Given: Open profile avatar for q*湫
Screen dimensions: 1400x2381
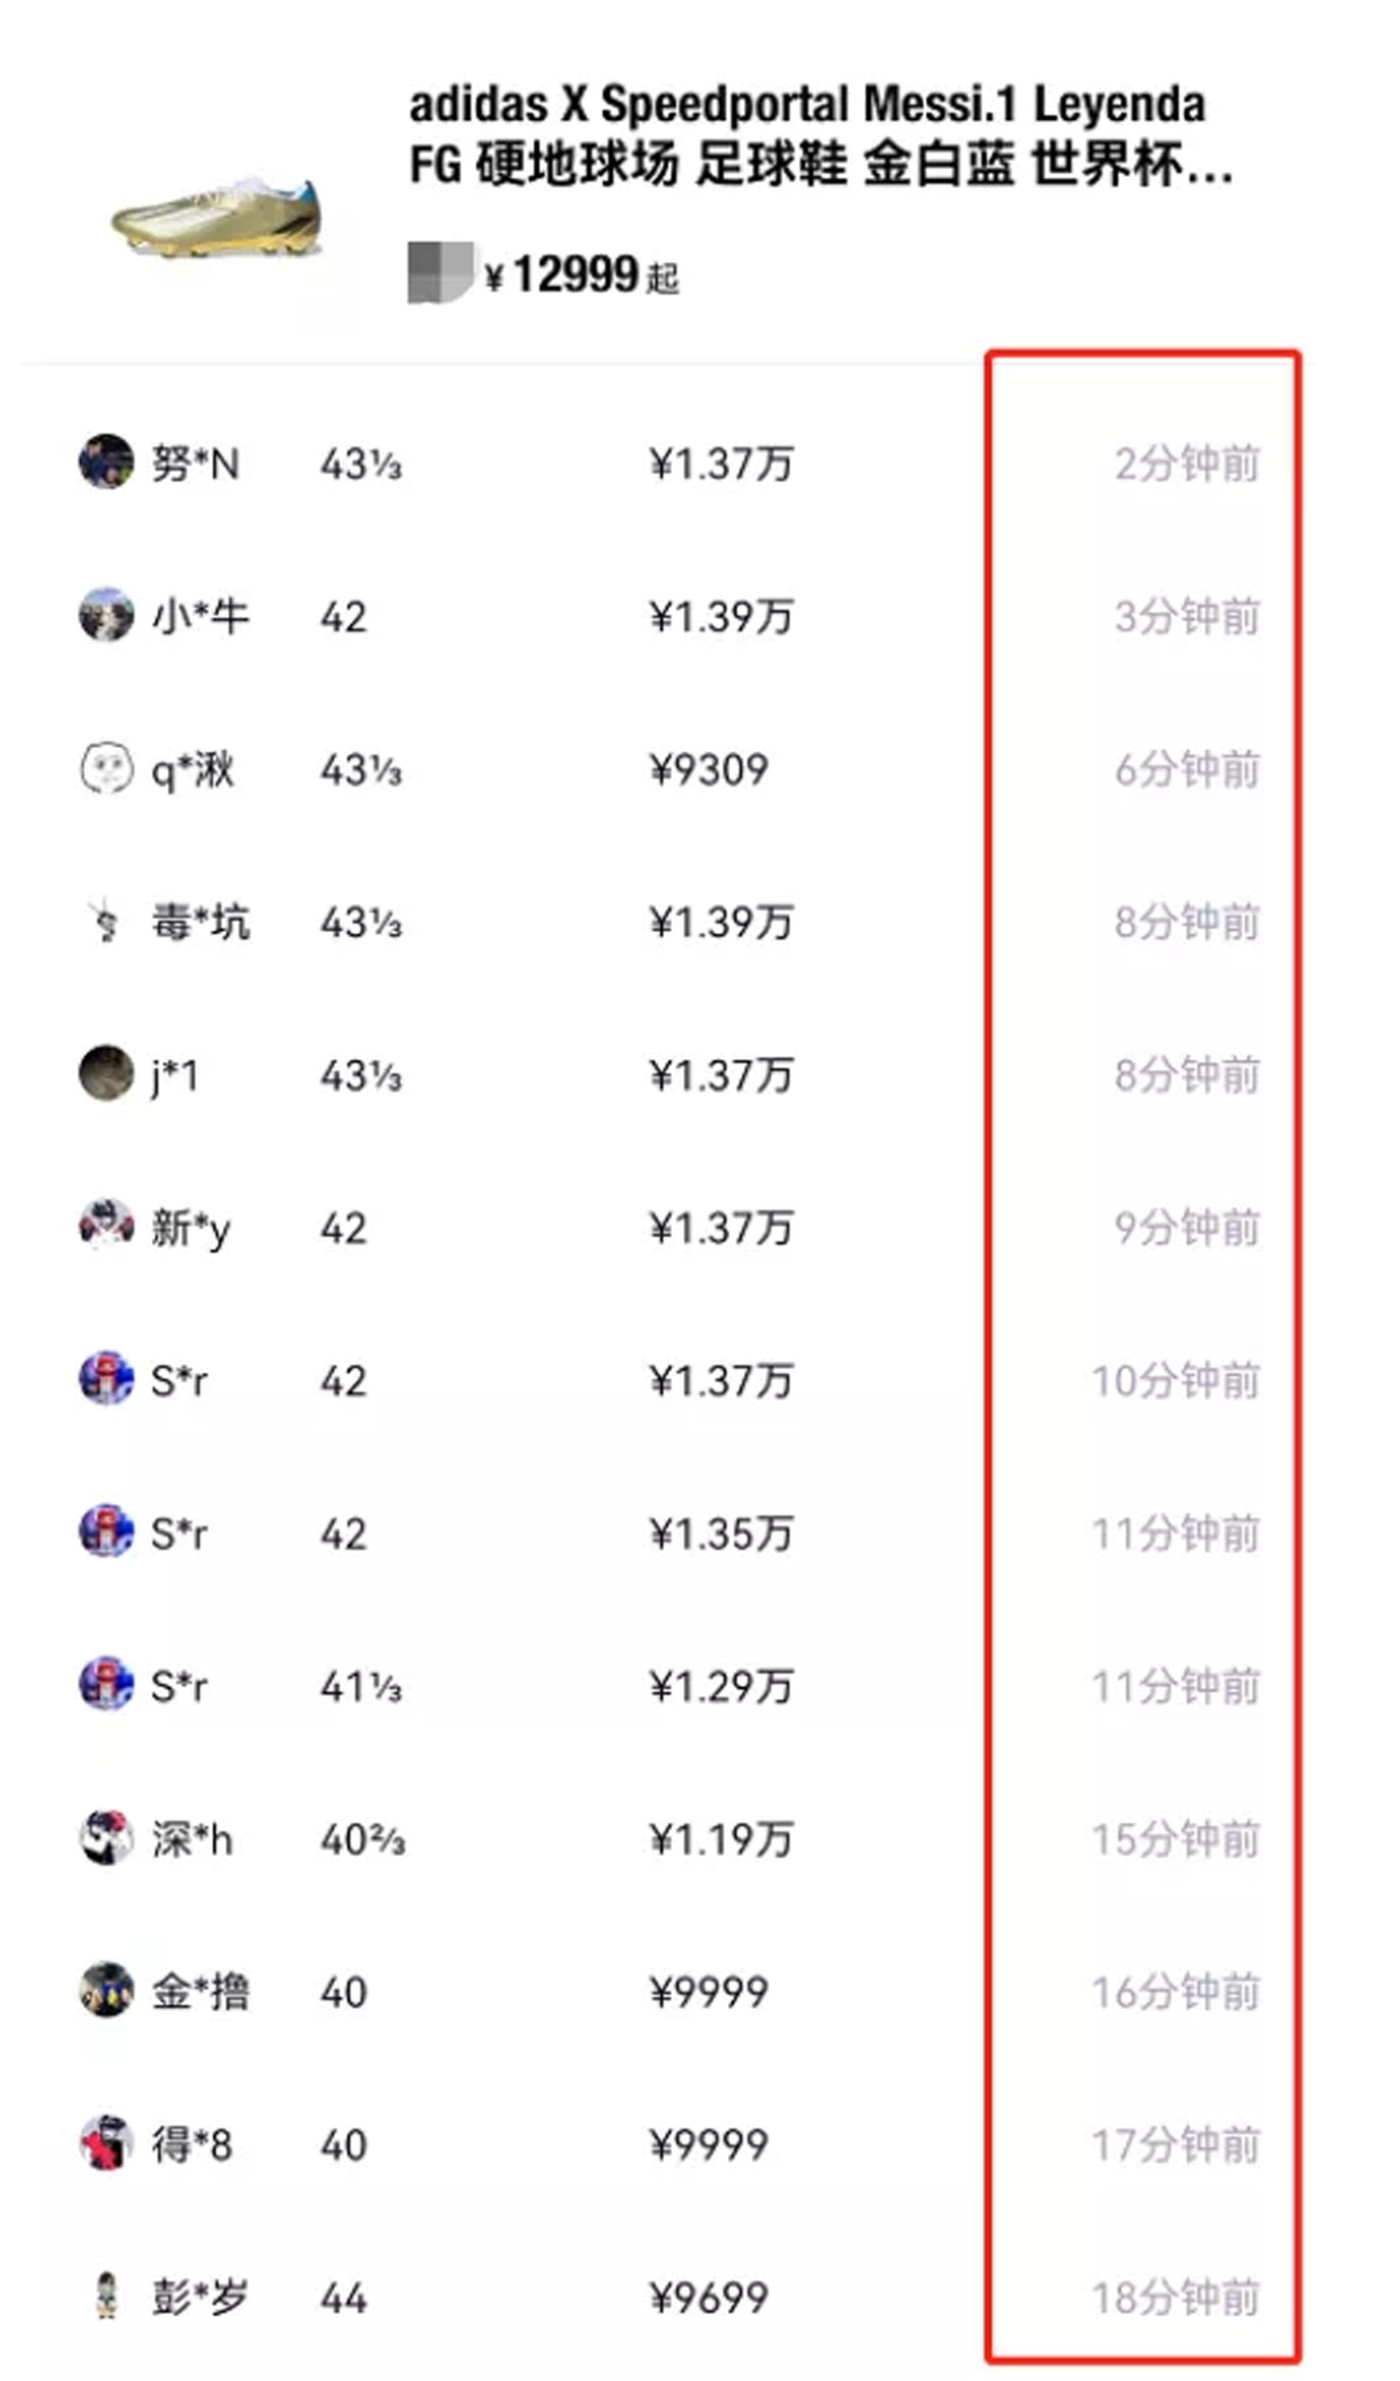Looking at the screenshot, I should click(x=106, y=768).
